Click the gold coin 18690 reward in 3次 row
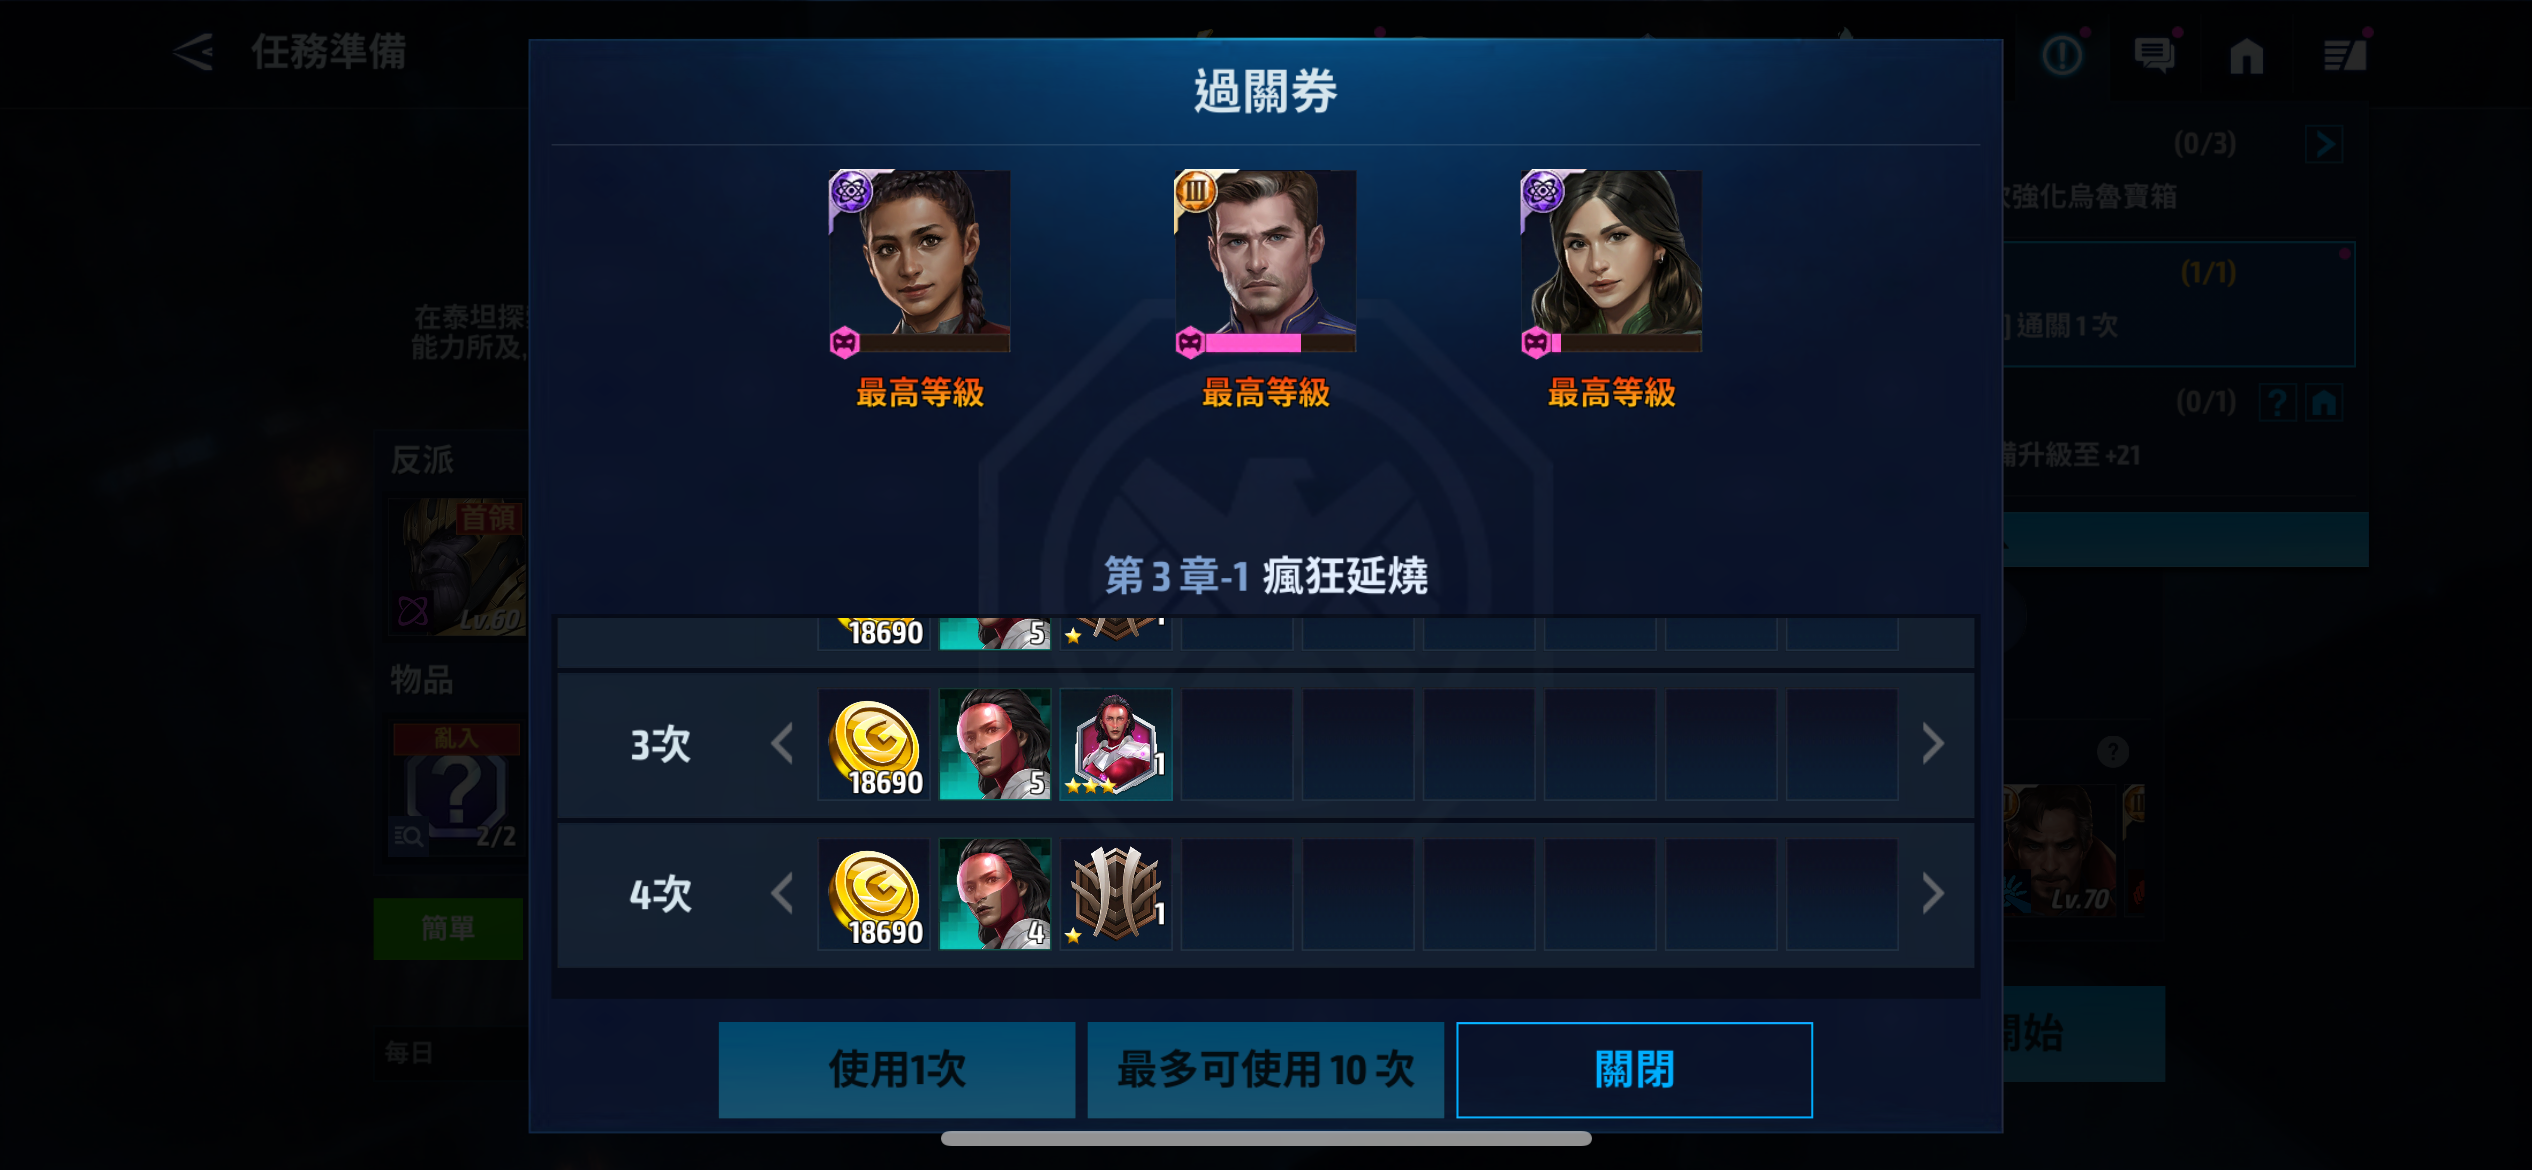Viewport: 2532px width, 1170px height. point(874,744)
